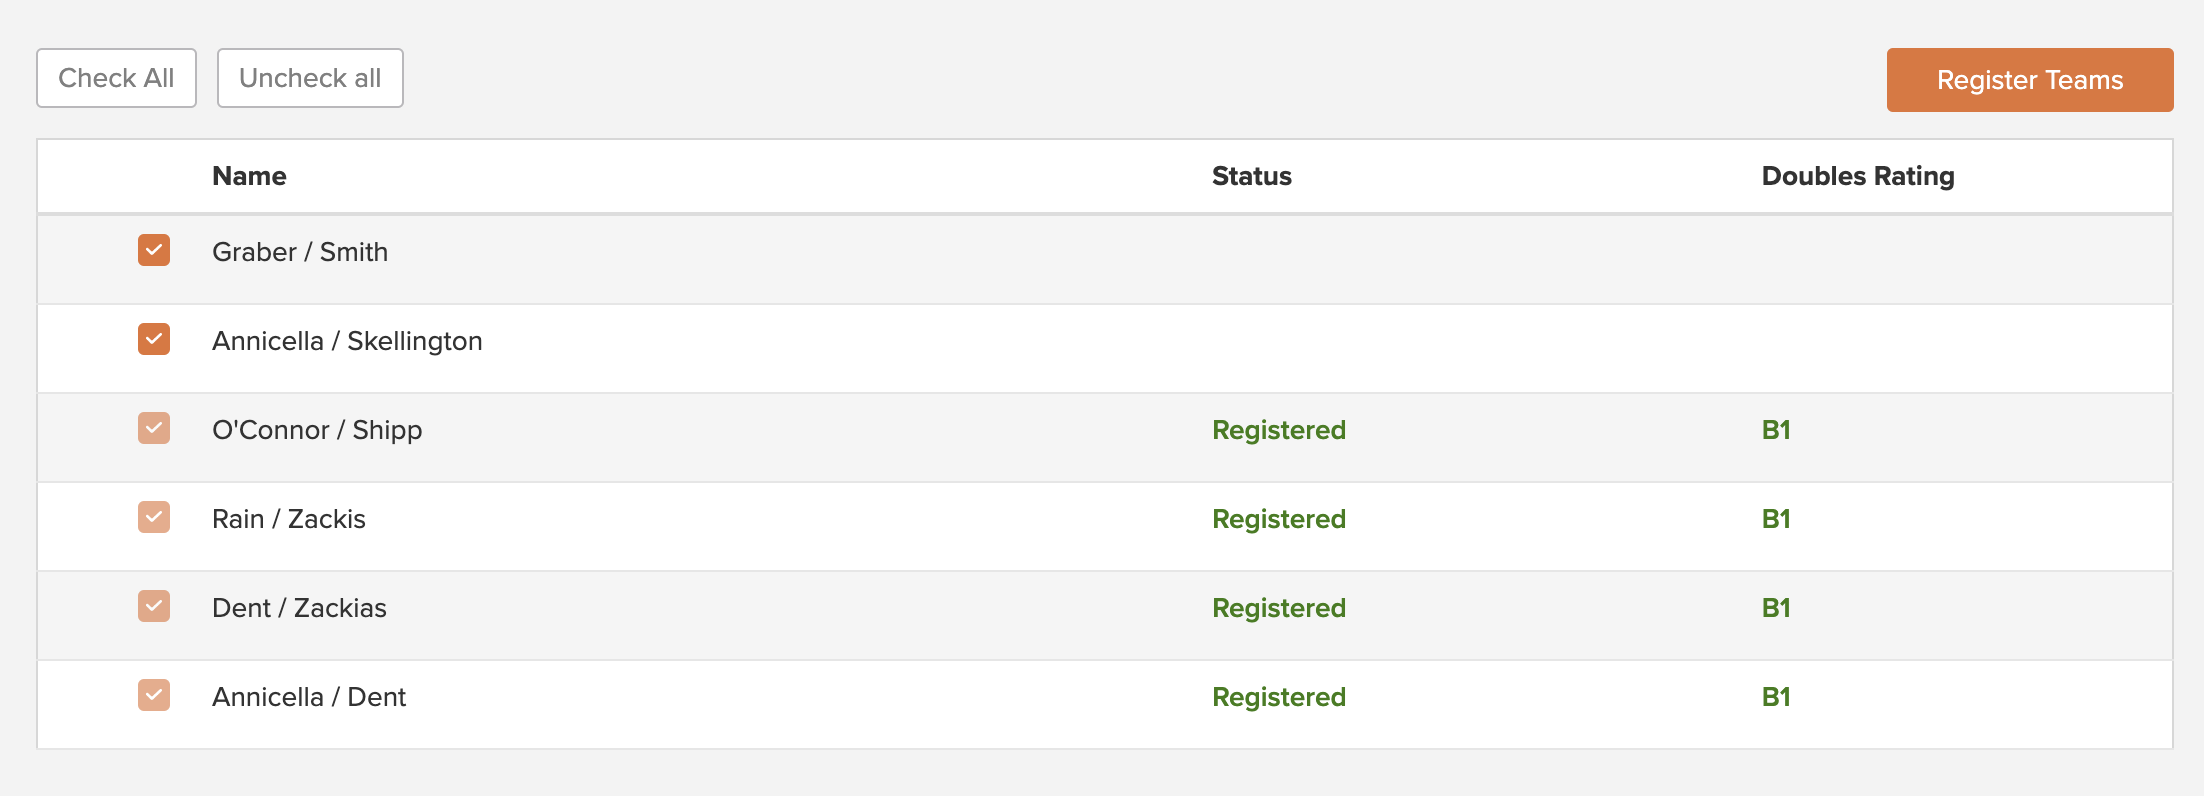Select the Doubles Rating column header
The height and width of the screenshot is (796, 2204).
click(x=1858, y=176)
